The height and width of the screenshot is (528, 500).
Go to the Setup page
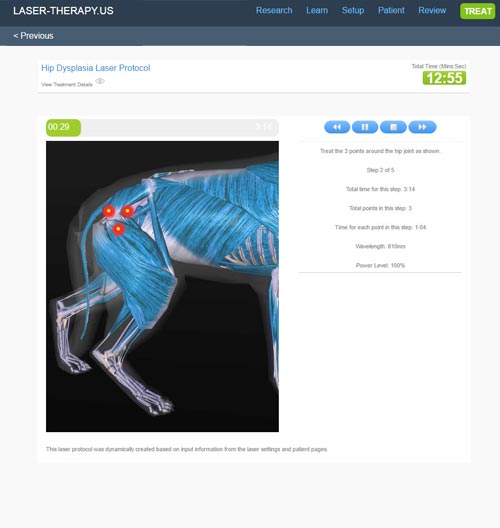tap(353, 10)
